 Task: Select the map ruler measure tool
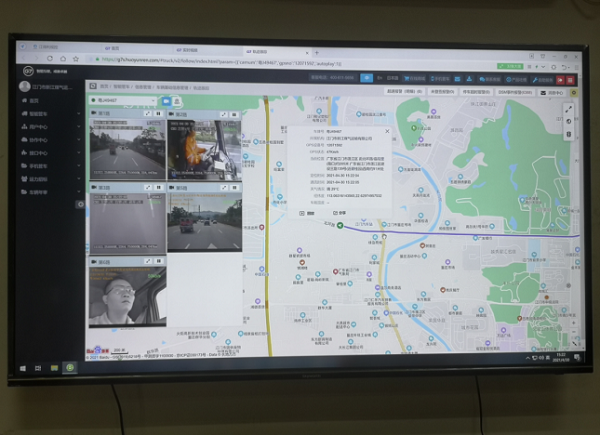tap(569, 109)
